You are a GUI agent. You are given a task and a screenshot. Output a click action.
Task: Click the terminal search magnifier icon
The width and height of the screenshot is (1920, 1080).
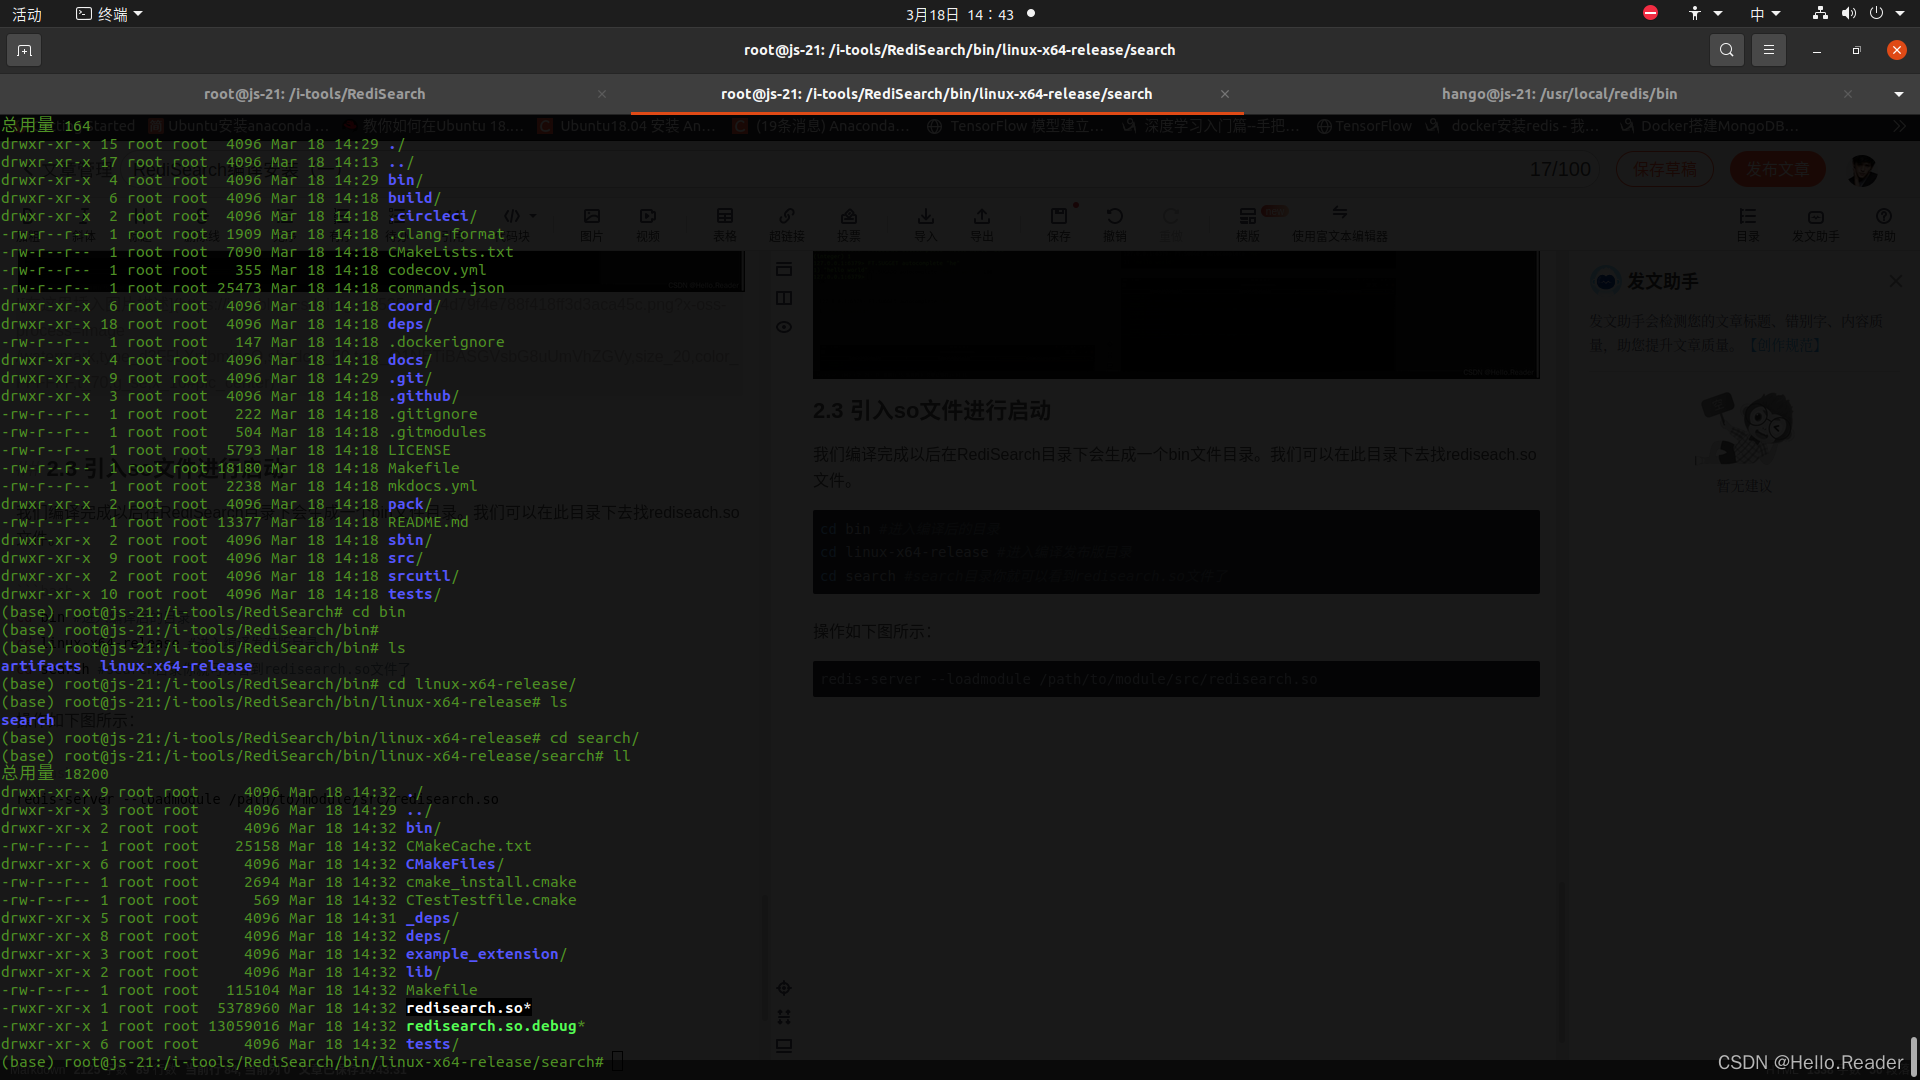tap(1726, 50)
